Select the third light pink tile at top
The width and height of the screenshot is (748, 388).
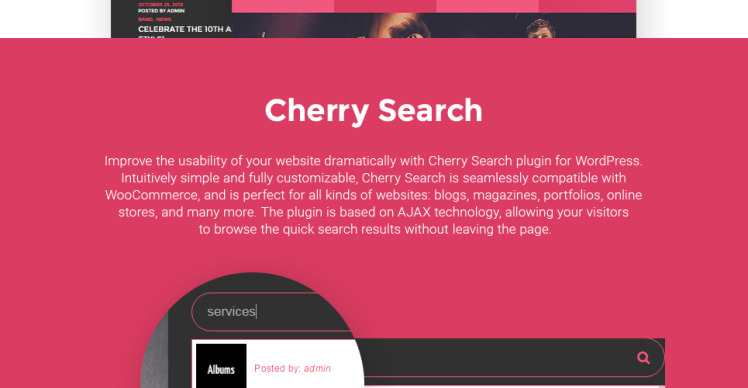(488, 6)
